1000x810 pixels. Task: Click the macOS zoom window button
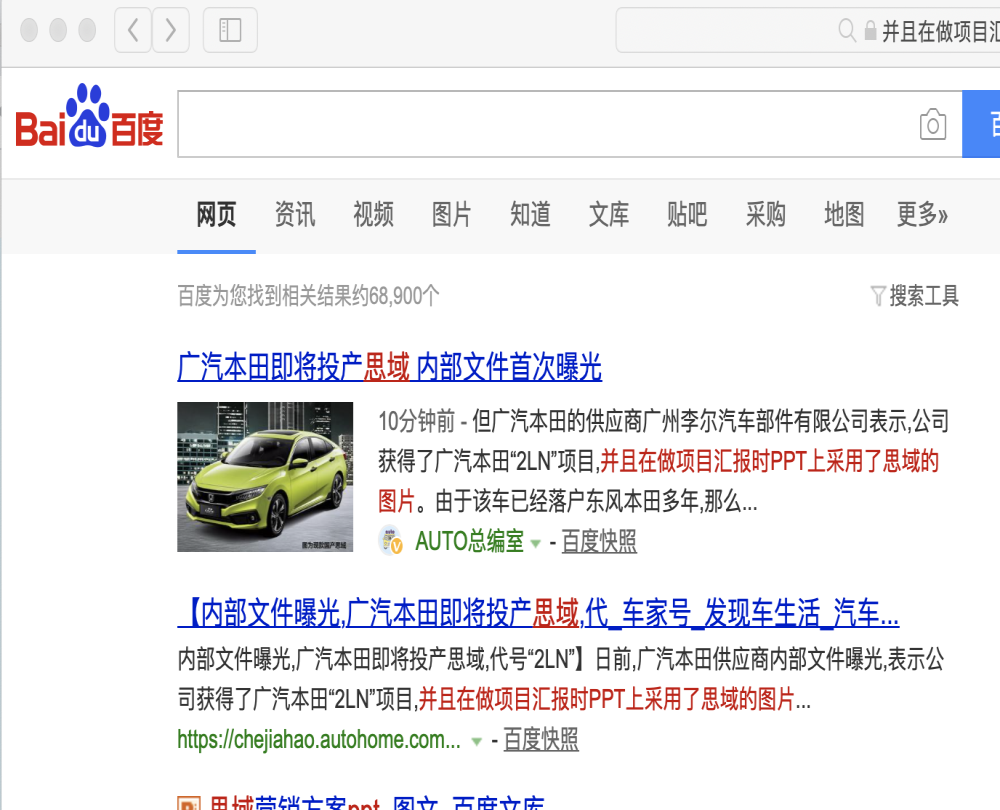point(87,30)
